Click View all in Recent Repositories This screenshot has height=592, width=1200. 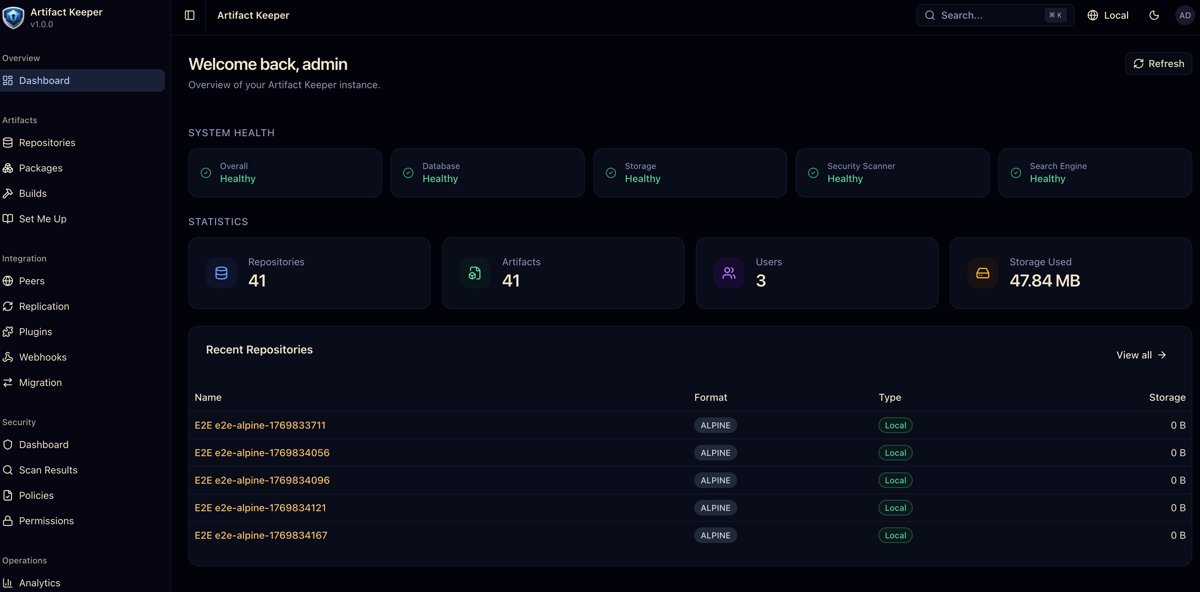click(1140, 354)
